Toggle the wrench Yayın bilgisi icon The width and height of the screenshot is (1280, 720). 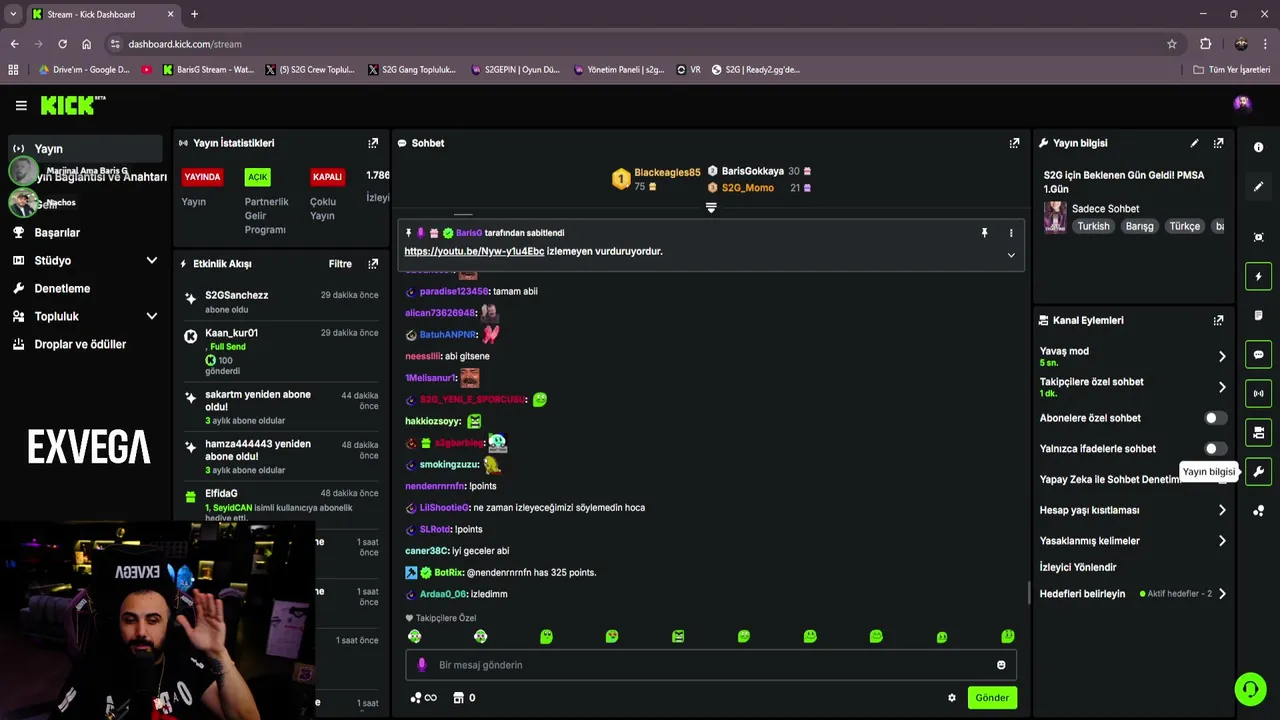click(1258, 472)
